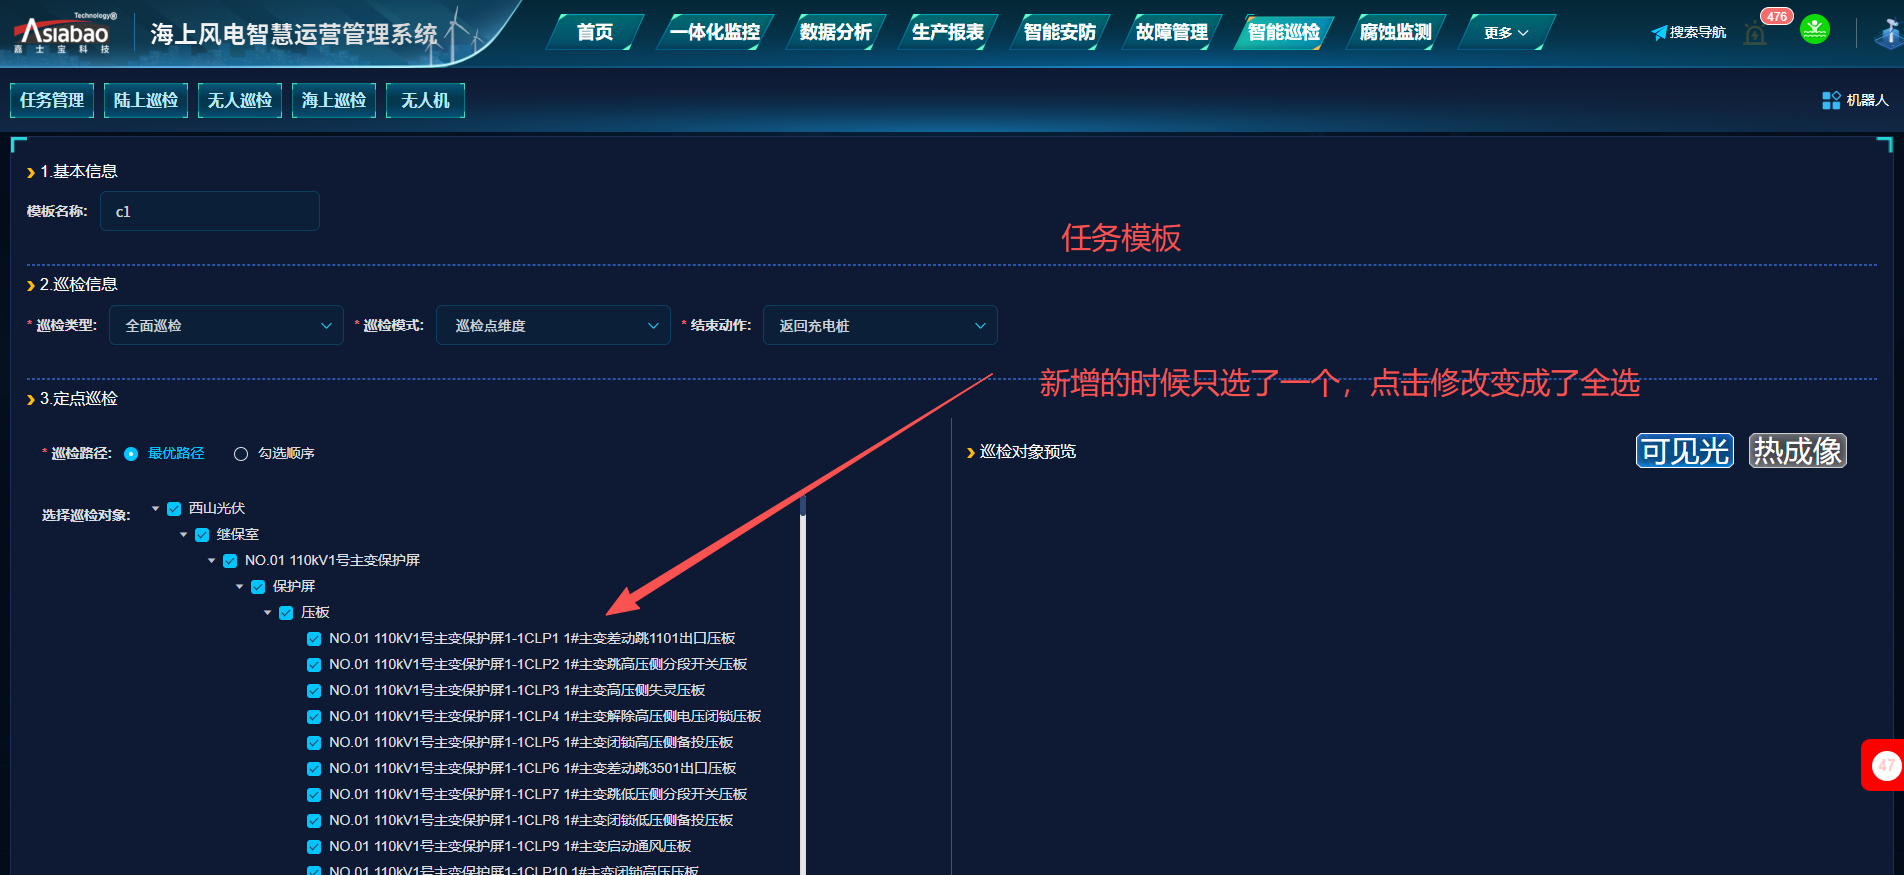Image resolution: width=1904 pixels, height=875 pixels.
Task: Collapse the 继保室 tree node
Action: [x=184, y=535]
